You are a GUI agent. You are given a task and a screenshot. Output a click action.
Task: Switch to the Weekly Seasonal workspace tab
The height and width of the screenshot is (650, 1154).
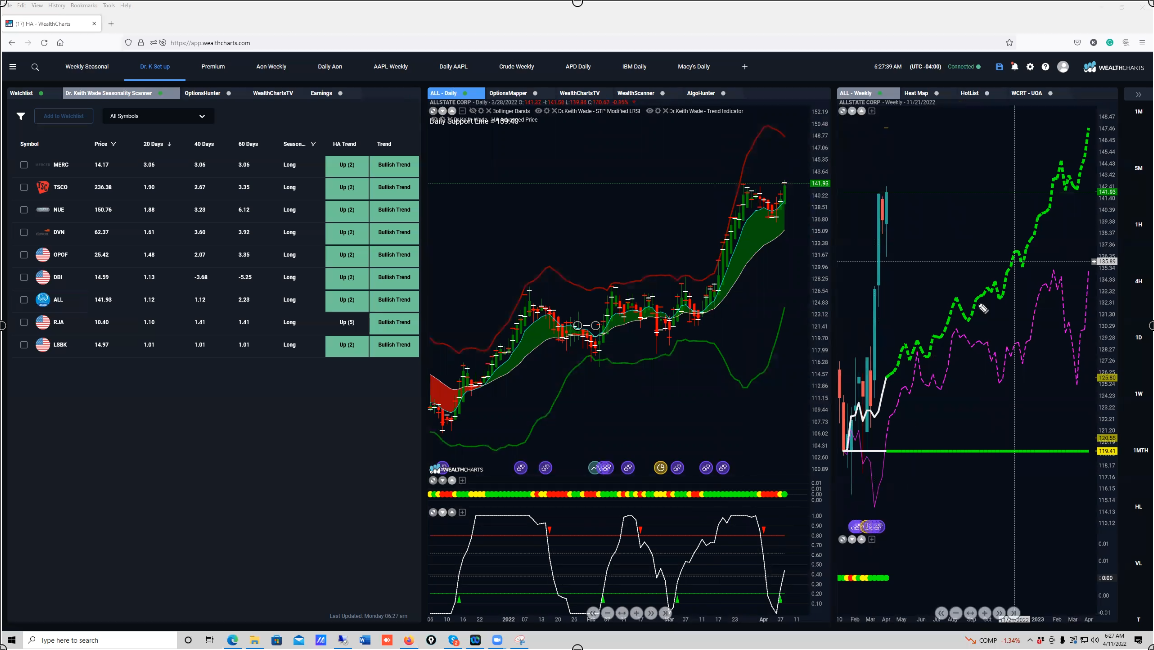click(x=87, y=67)
